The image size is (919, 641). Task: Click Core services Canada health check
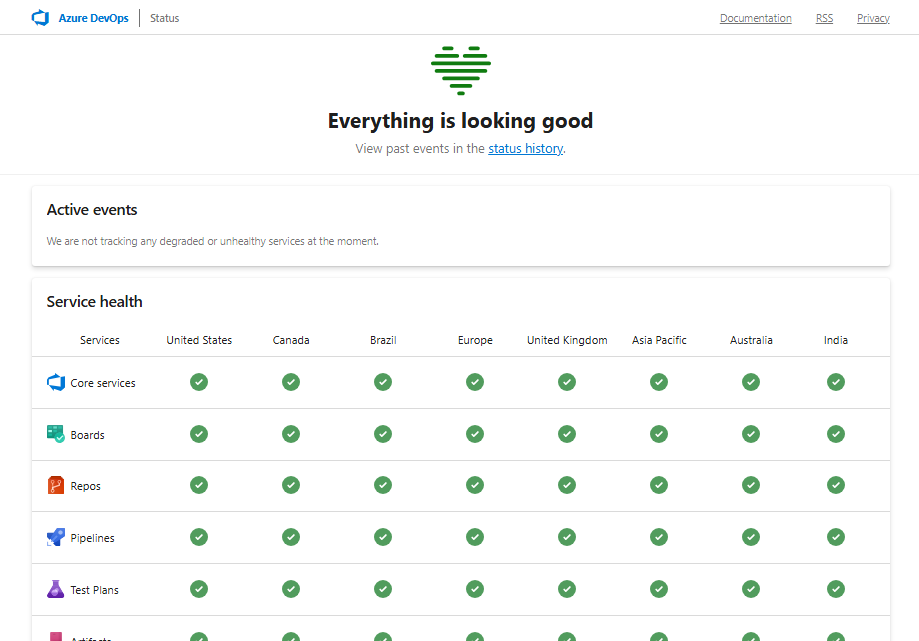pos(291,382)
